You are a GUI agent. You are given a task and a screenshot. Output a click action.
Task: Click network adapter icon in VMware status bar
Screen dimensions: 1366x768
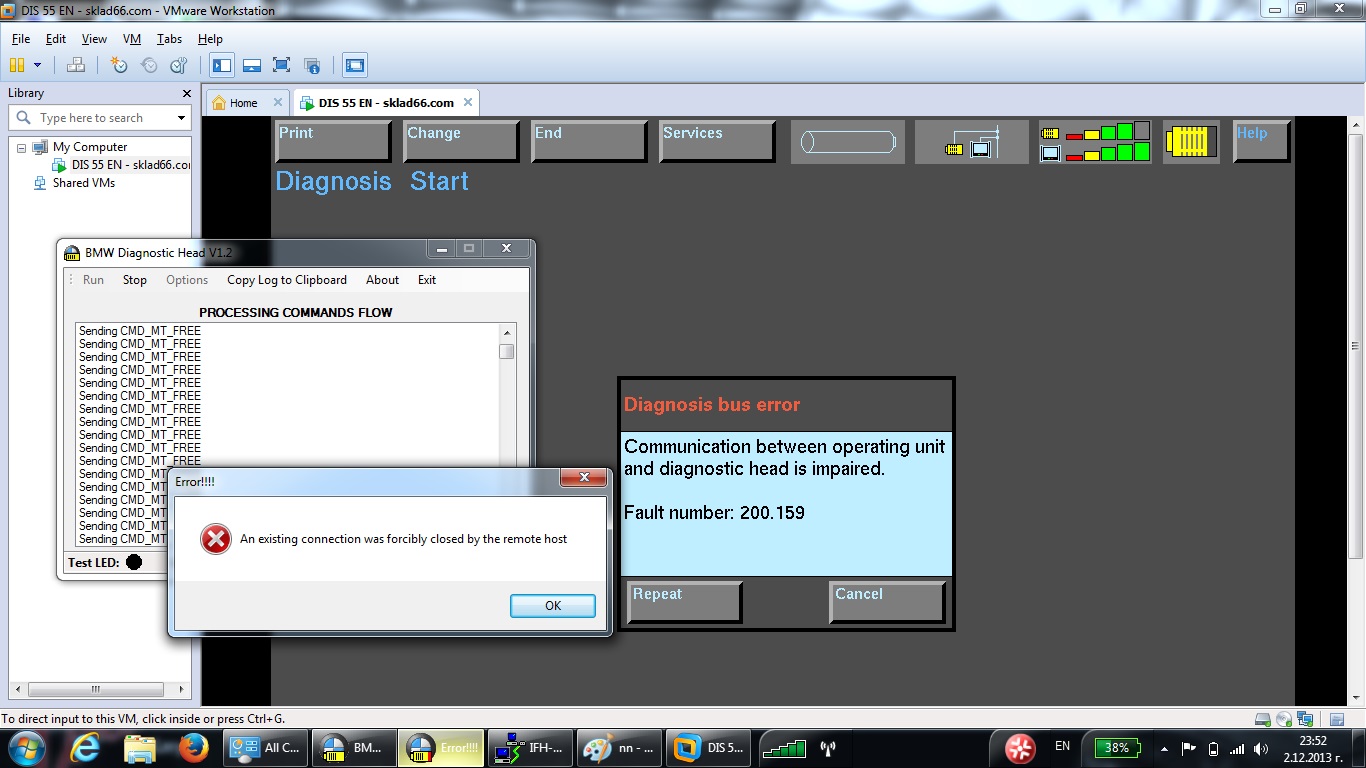point(1305,719)
